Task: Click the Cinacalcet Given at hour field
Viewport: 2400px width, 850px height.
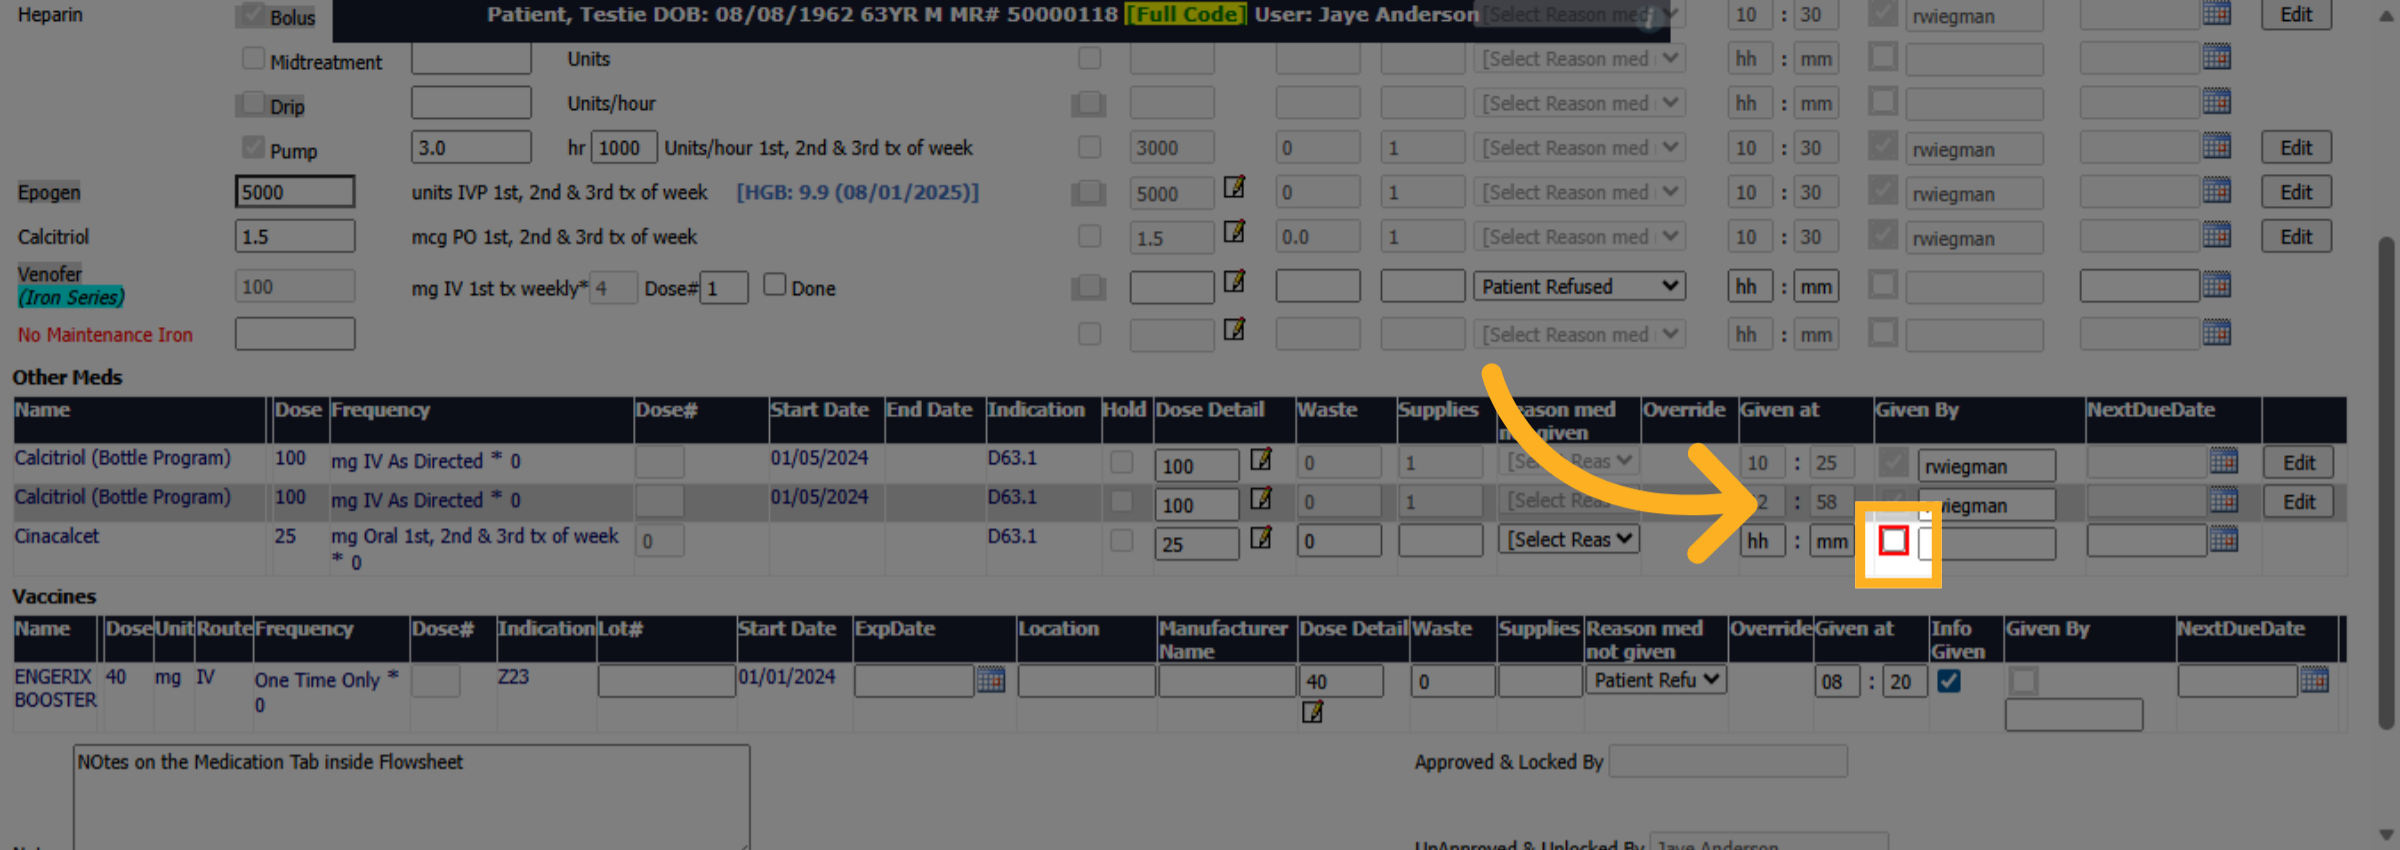Action: click(x=1762, y=541)
